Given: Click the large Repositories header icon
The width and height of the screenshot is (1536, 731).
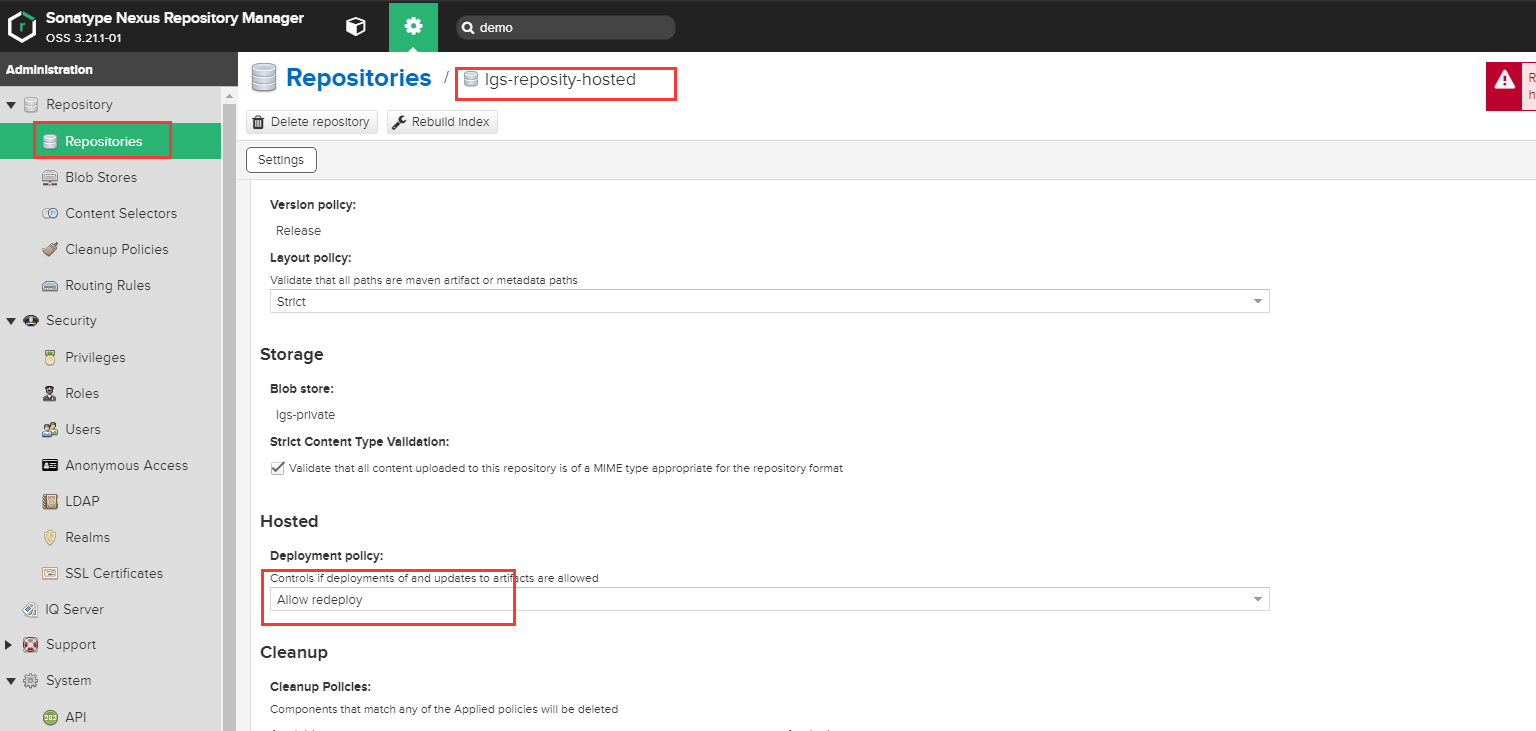Looking at the screenshot, I should tap(264, 78).
